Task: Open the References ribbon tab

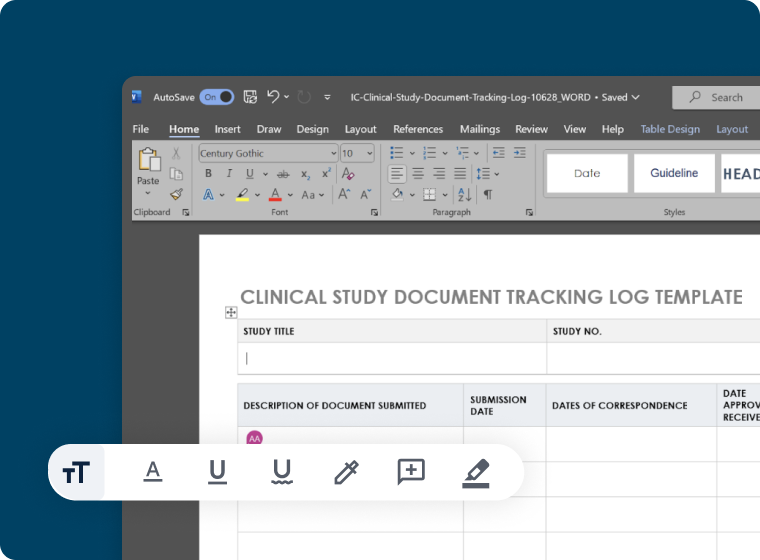Action: 418,129
